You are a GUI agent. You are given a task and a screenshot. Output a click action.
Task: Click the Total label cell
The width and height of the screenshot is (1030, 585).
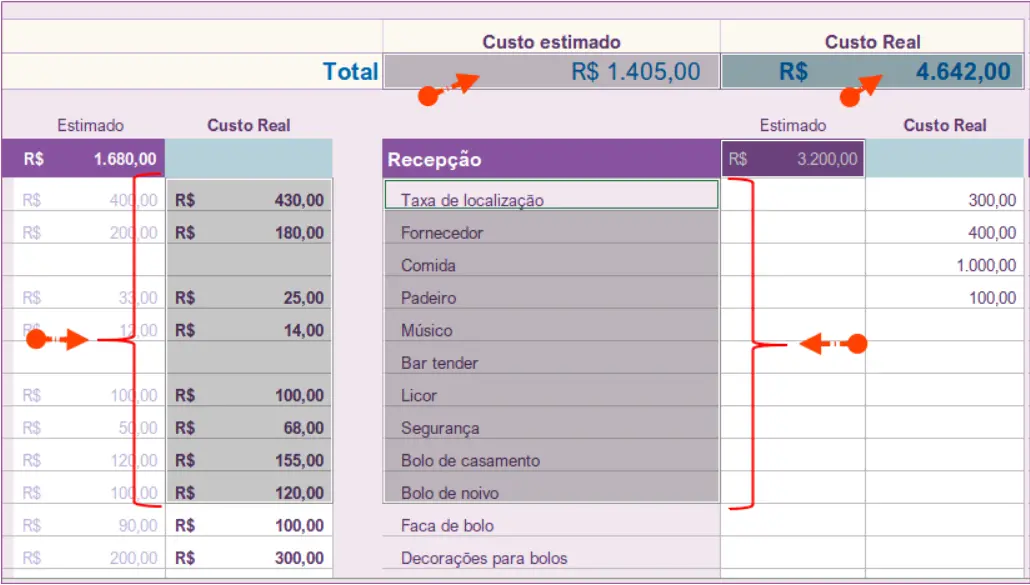coord(350,71)
